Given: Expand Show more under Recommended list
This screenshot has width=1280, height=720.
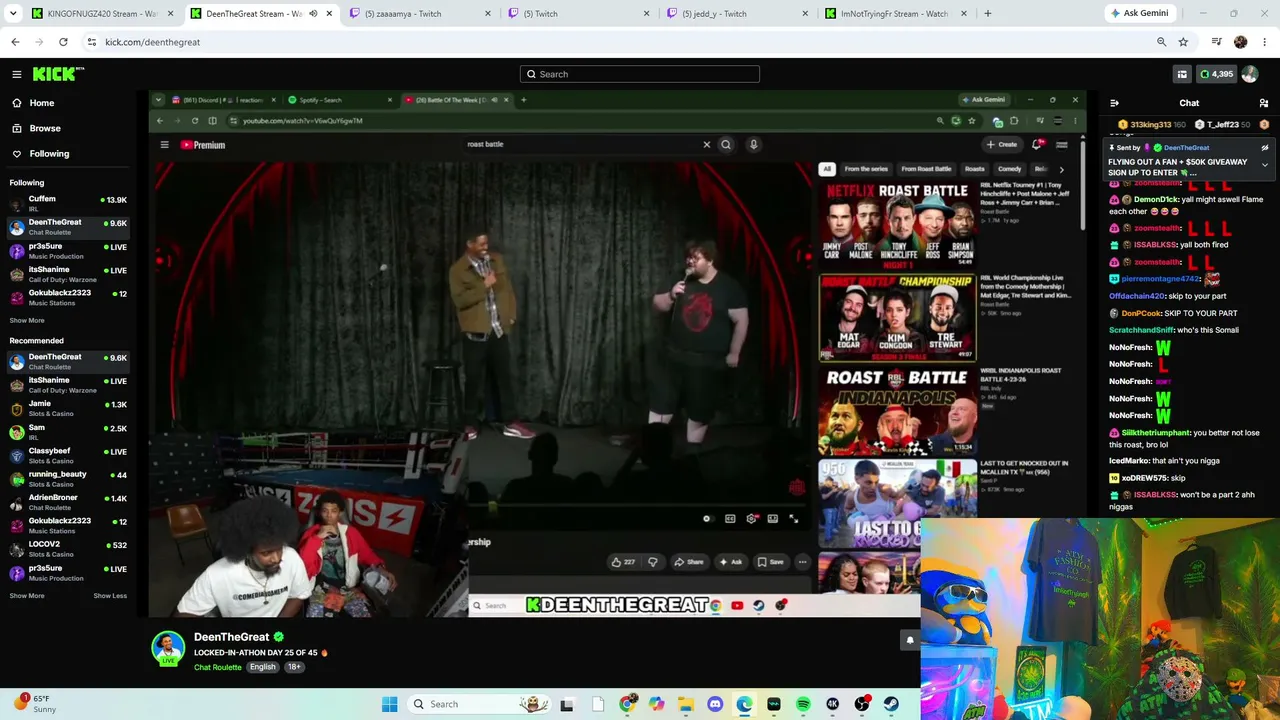Looking at the screenshot, I should [27, 596].
